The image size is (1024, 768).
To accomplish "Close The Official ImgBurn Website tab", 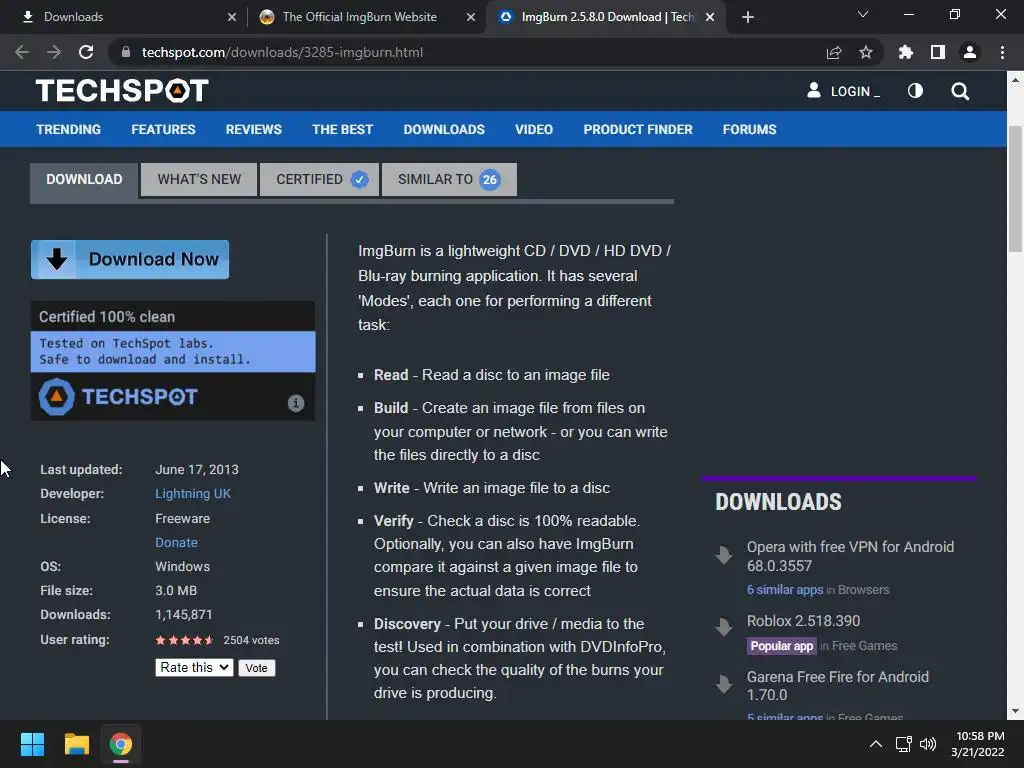I will (471, 17).
